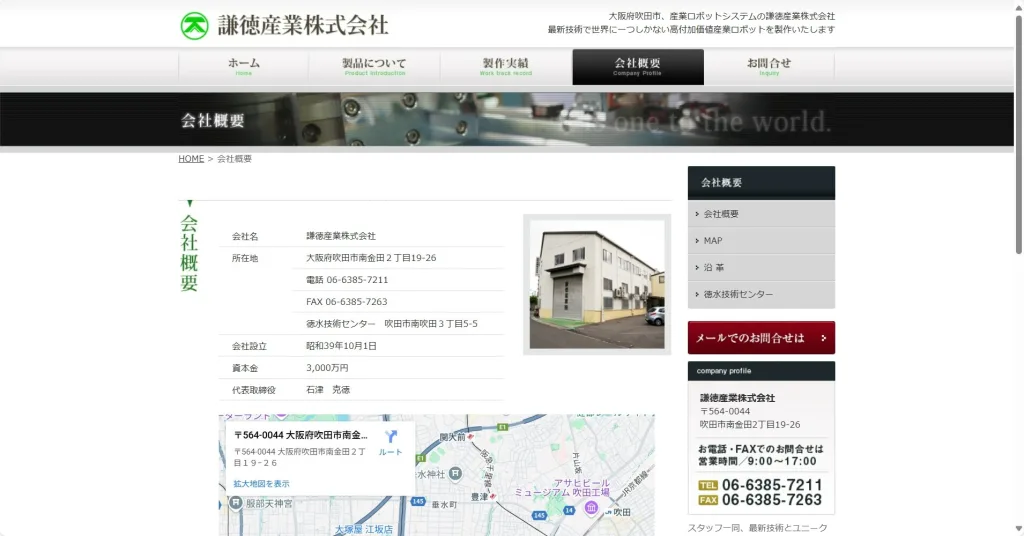Click the sidebar phone number 06-6385-7211
The width and height of the screenshot is (1024, 536).
pos(772,485)
